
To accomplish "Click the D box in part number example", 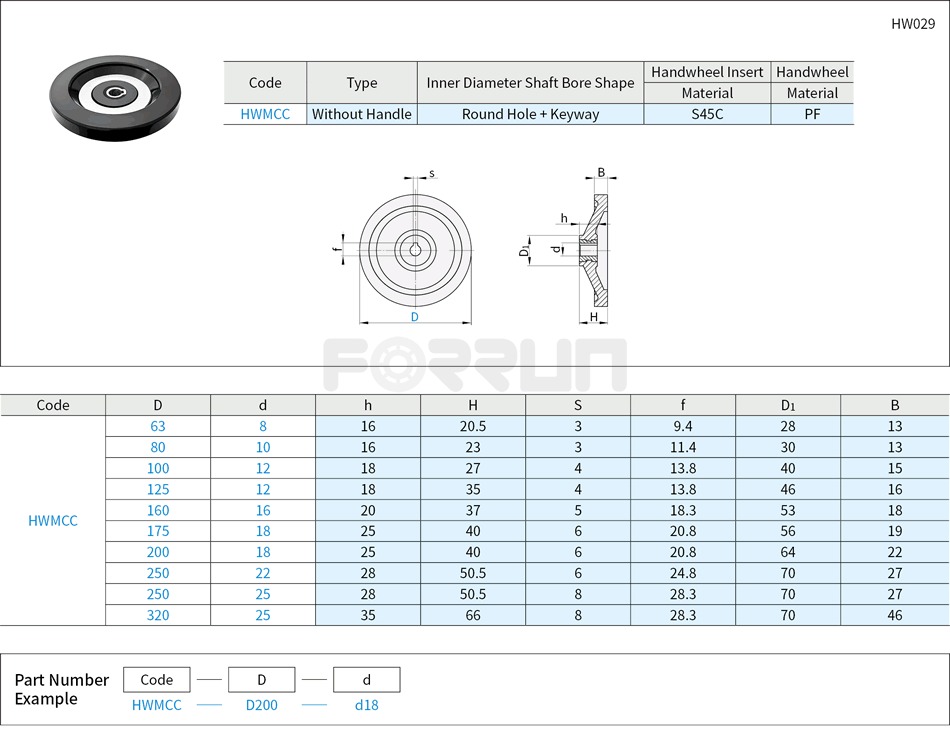I will tap(261, 679).
